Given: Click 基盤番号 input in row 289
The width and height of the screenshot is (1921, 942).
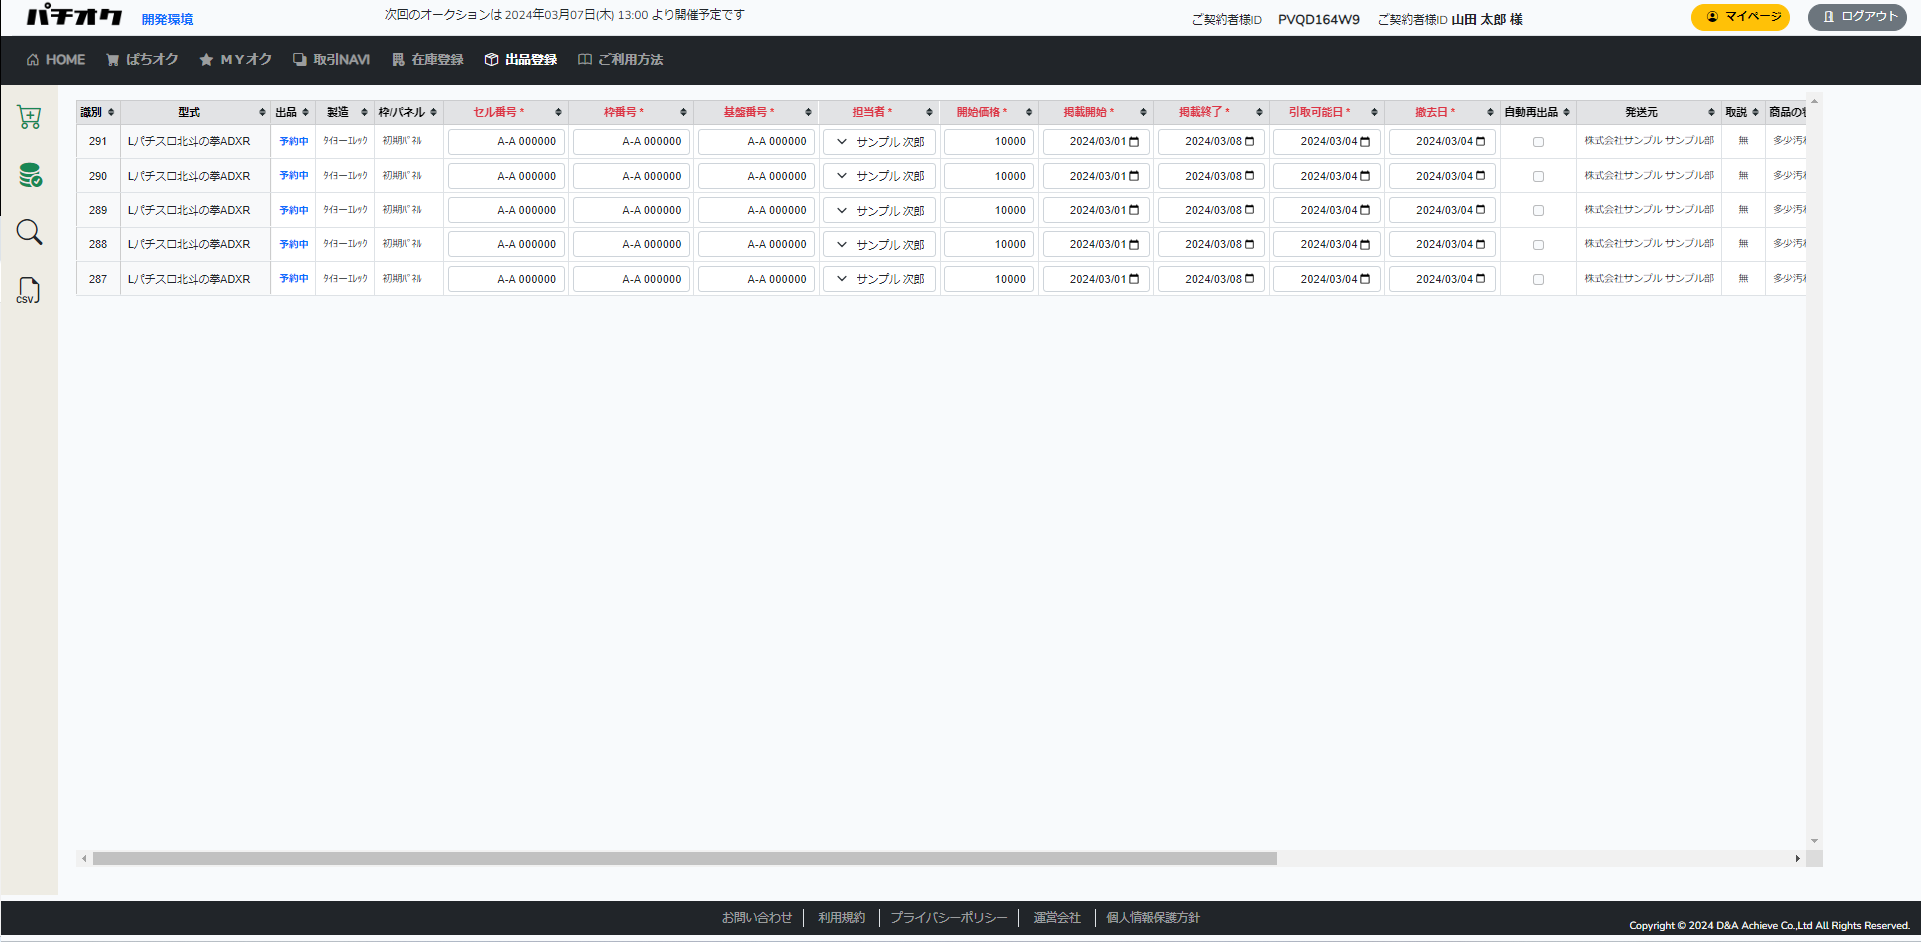Looking at the screenshot, I should [x=756, y=210].
